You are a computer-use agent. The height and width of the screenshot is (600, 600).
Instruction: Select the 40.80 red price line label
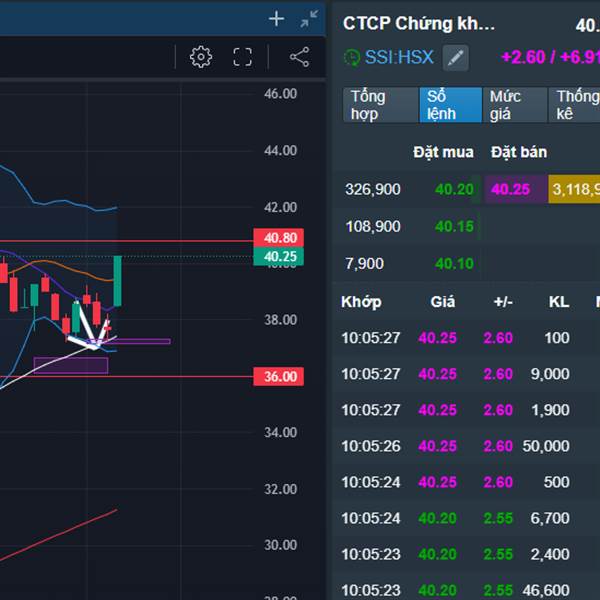click(279, 239)
